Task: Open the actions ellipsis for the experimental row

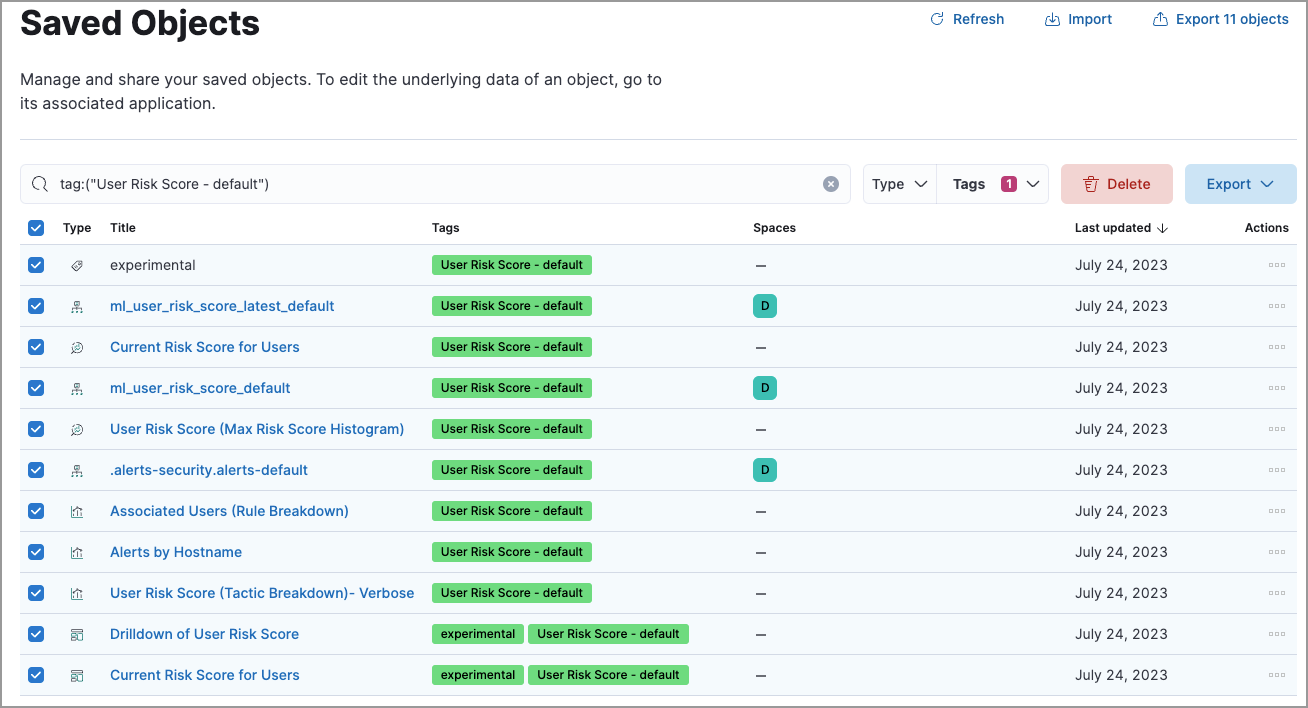Action: tap(1276, 265)
